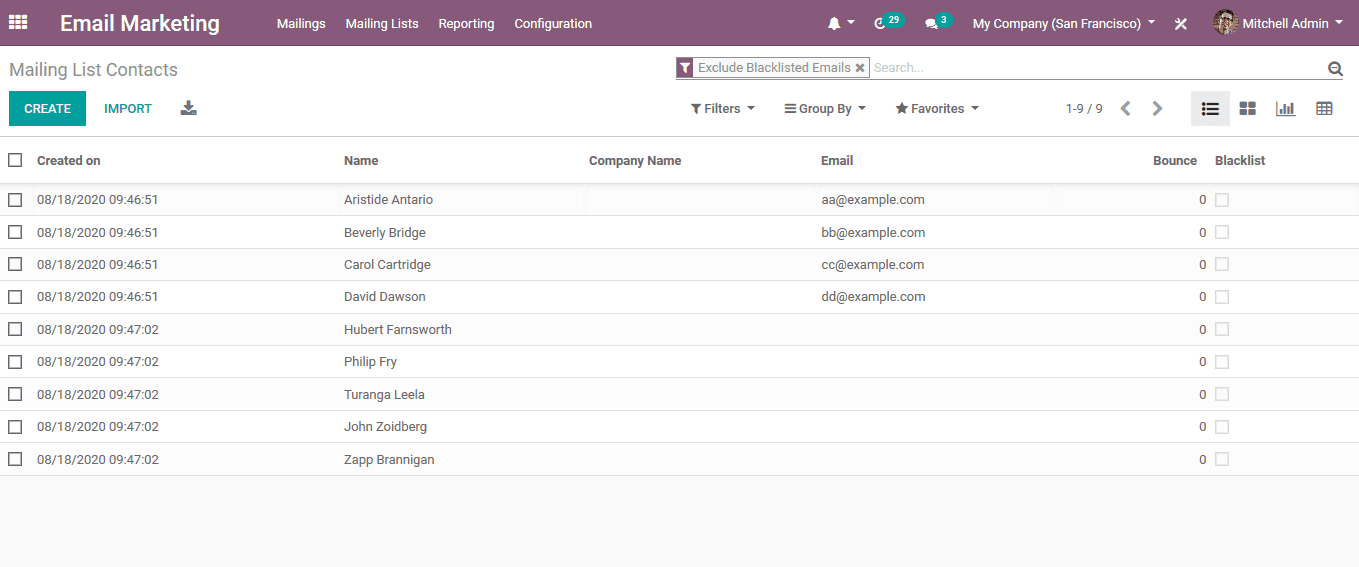Go to next page arrow

coord(1157,108)
